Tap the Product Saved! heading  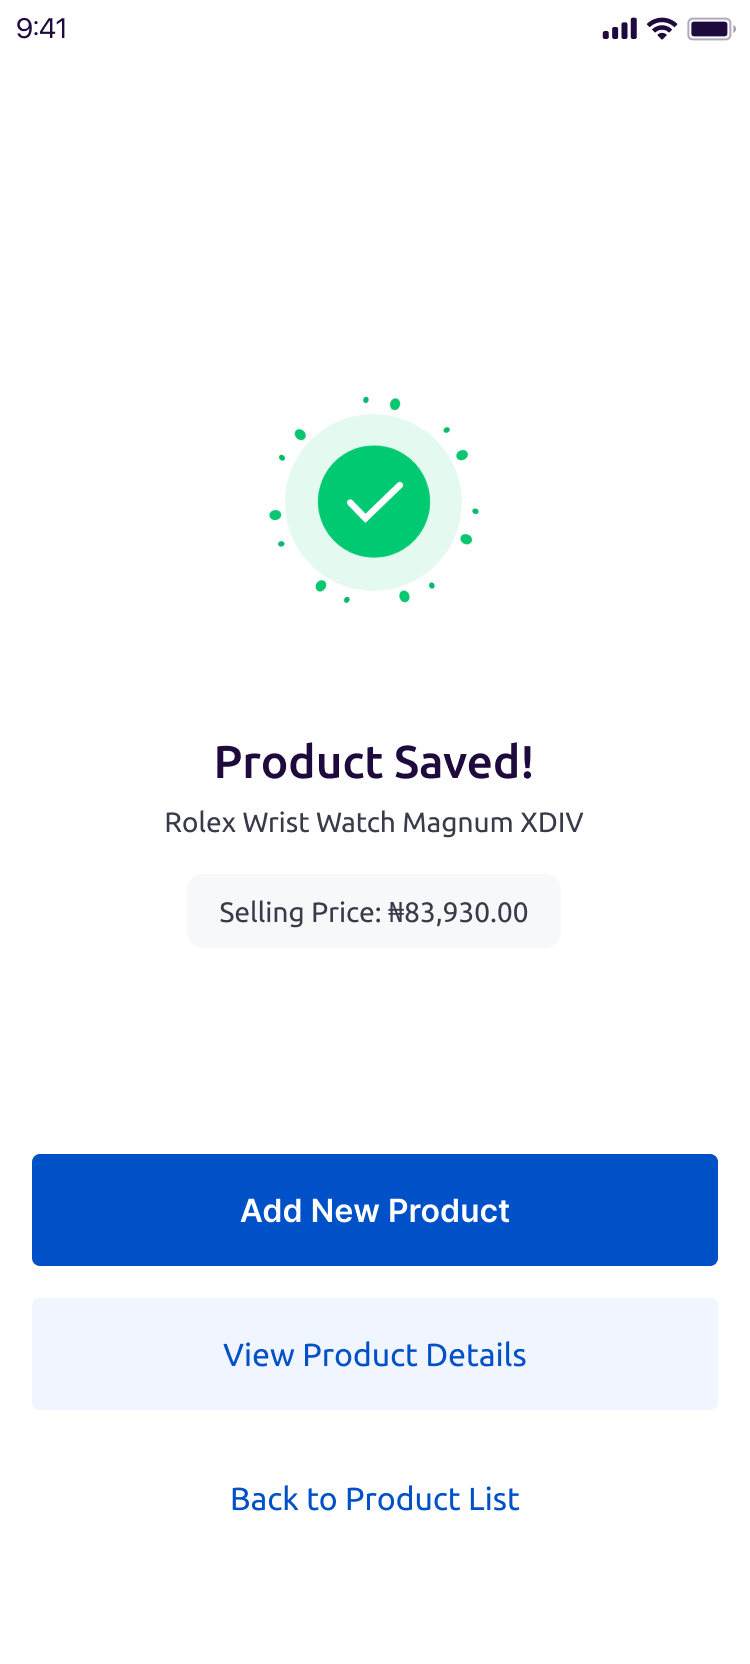point(374,762)
